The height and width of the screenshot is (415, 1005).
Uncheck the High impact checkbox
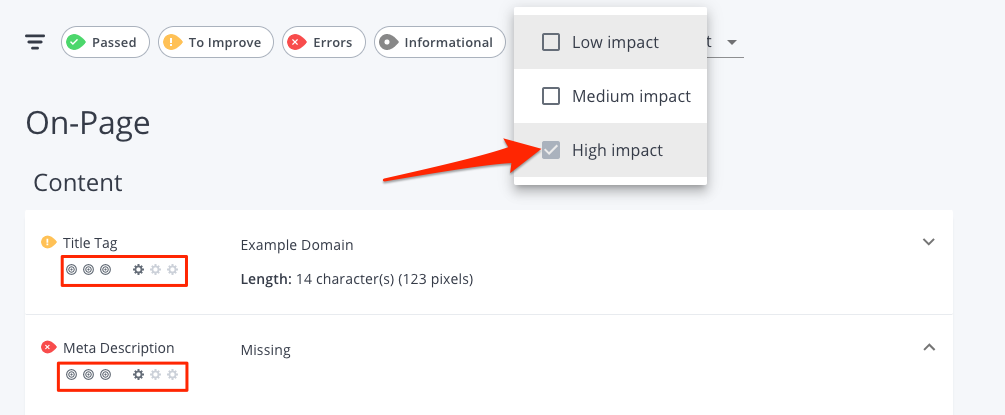pos(551,150)
